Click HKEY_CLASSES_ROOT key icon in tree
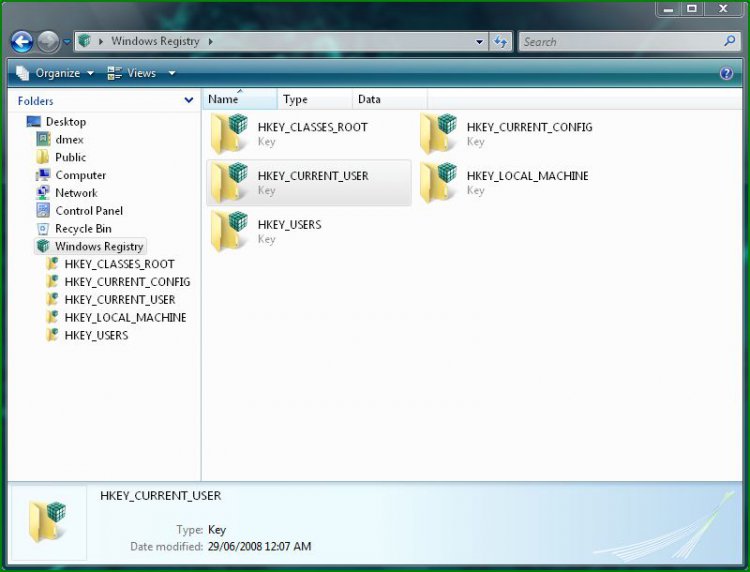750x572 pixels. tap(52, 264)
